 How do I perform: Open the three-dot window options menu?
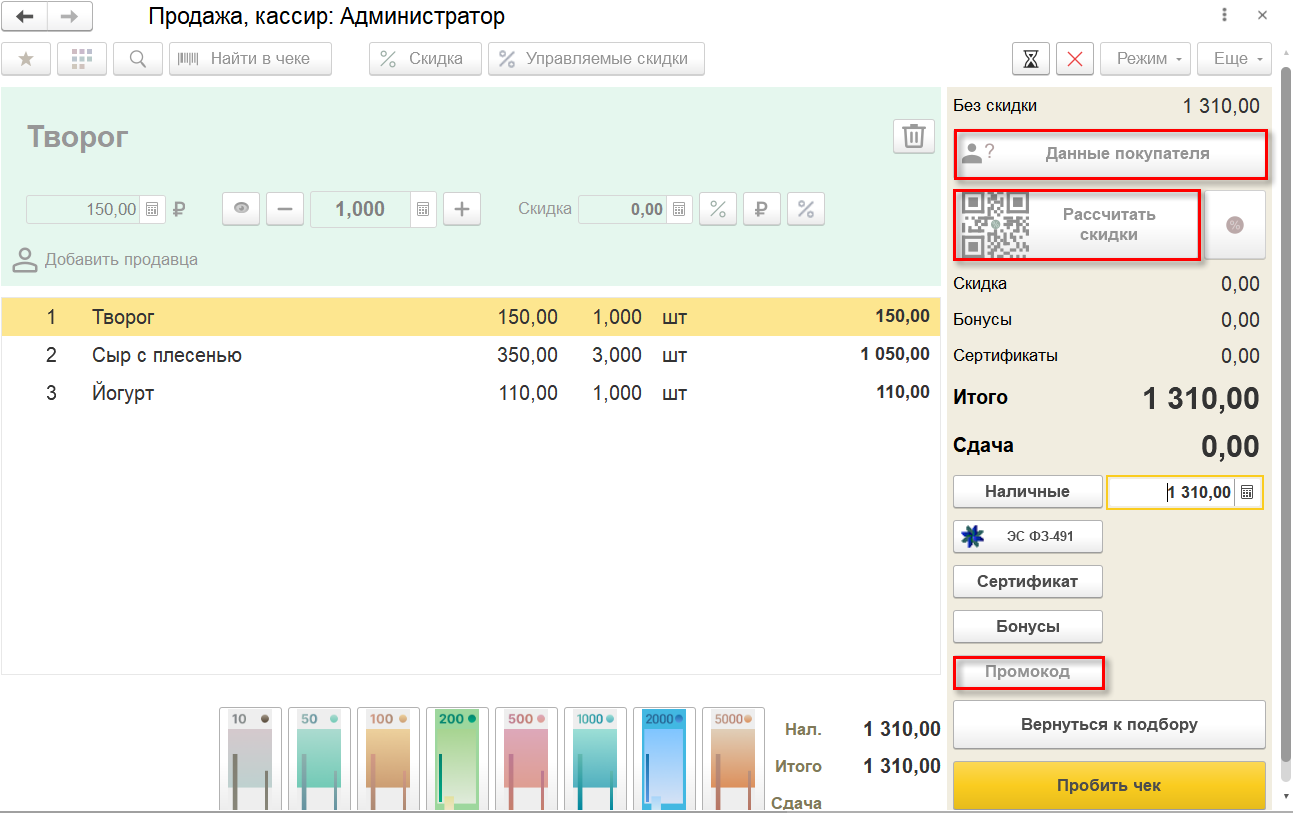[1225, 16]
